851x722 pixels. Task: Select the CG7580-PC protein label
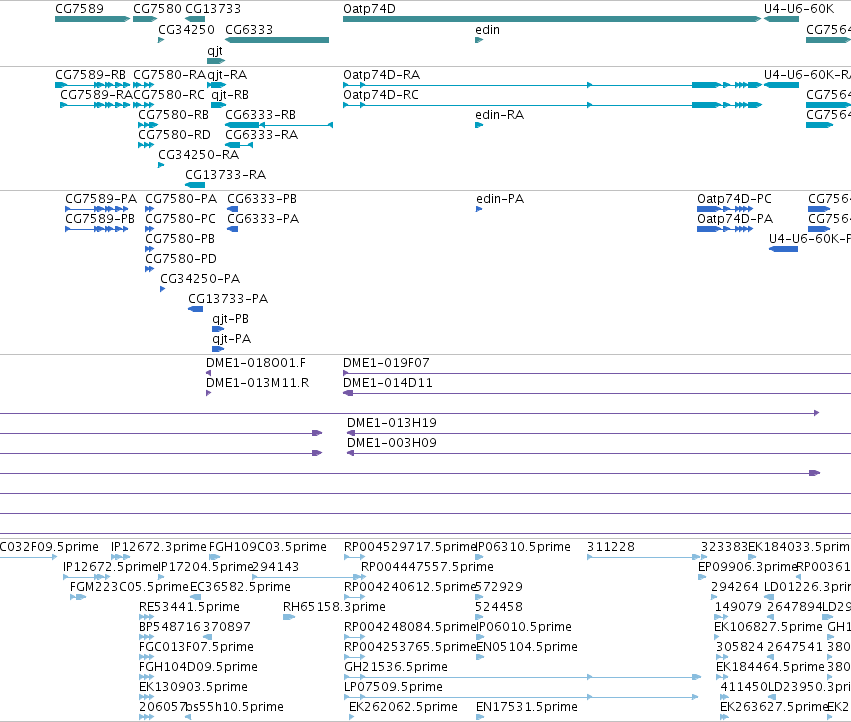[180, 219]
